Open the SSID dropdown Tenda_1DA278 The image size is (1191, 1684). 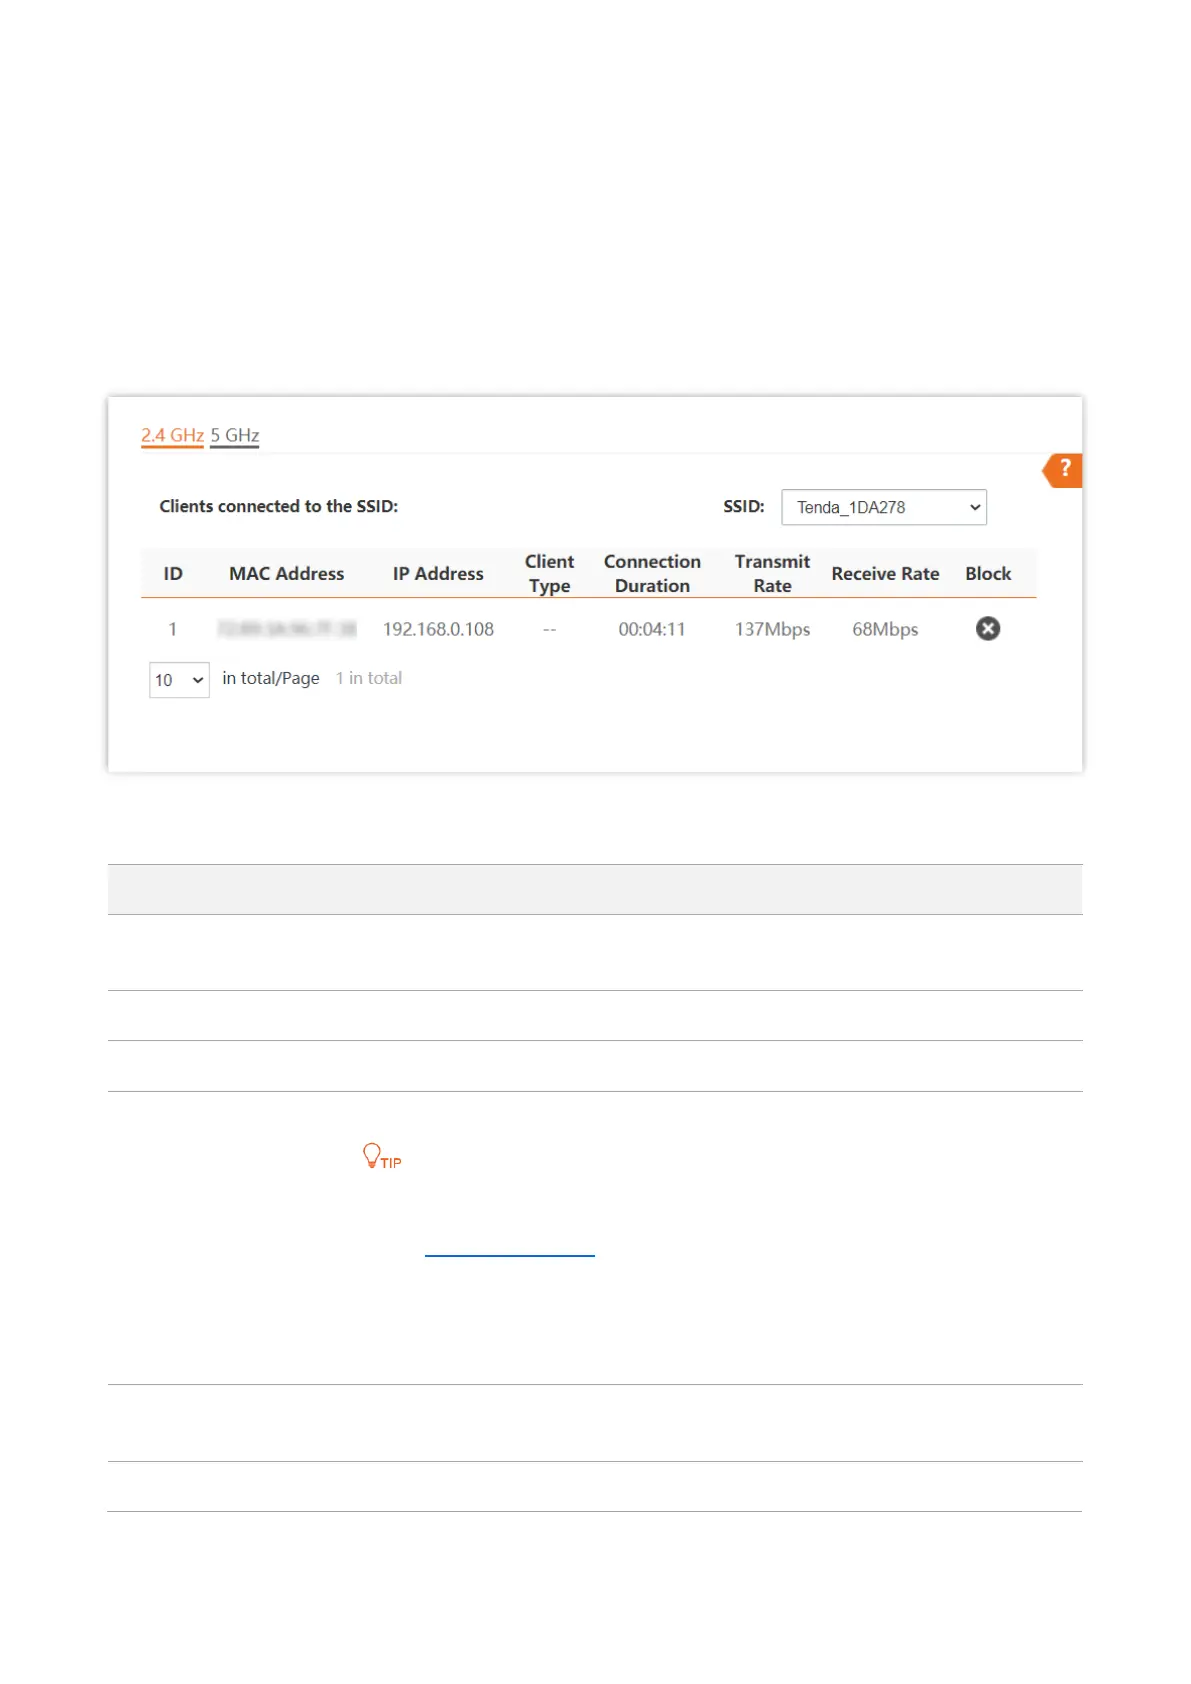pyautogui.click(x=884, y=507)
